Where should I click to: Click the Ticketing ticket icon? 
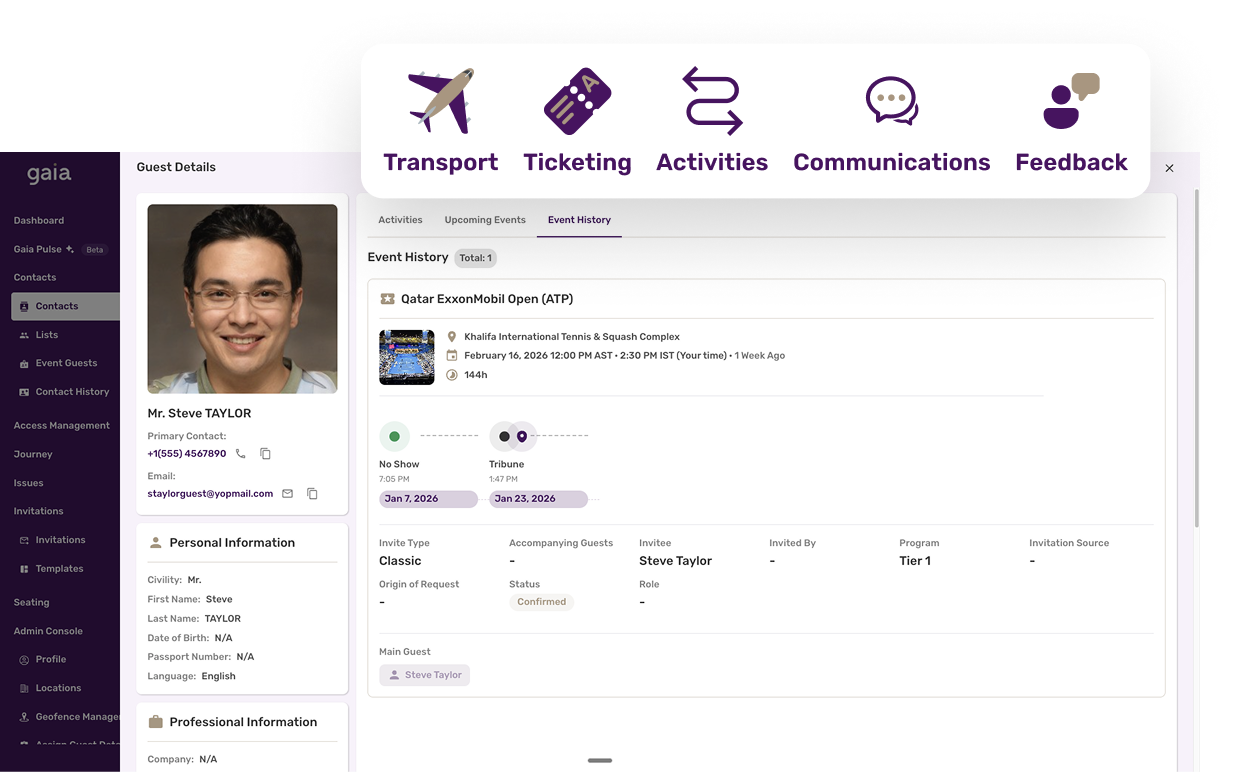click(577, 101)
